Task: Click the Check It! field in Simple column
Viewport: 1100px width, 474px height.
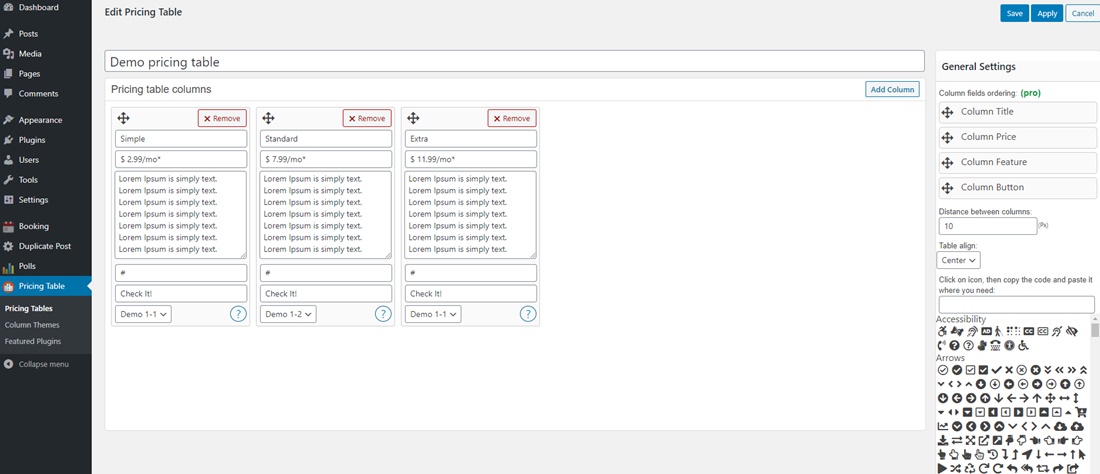Action: point(181,294)
